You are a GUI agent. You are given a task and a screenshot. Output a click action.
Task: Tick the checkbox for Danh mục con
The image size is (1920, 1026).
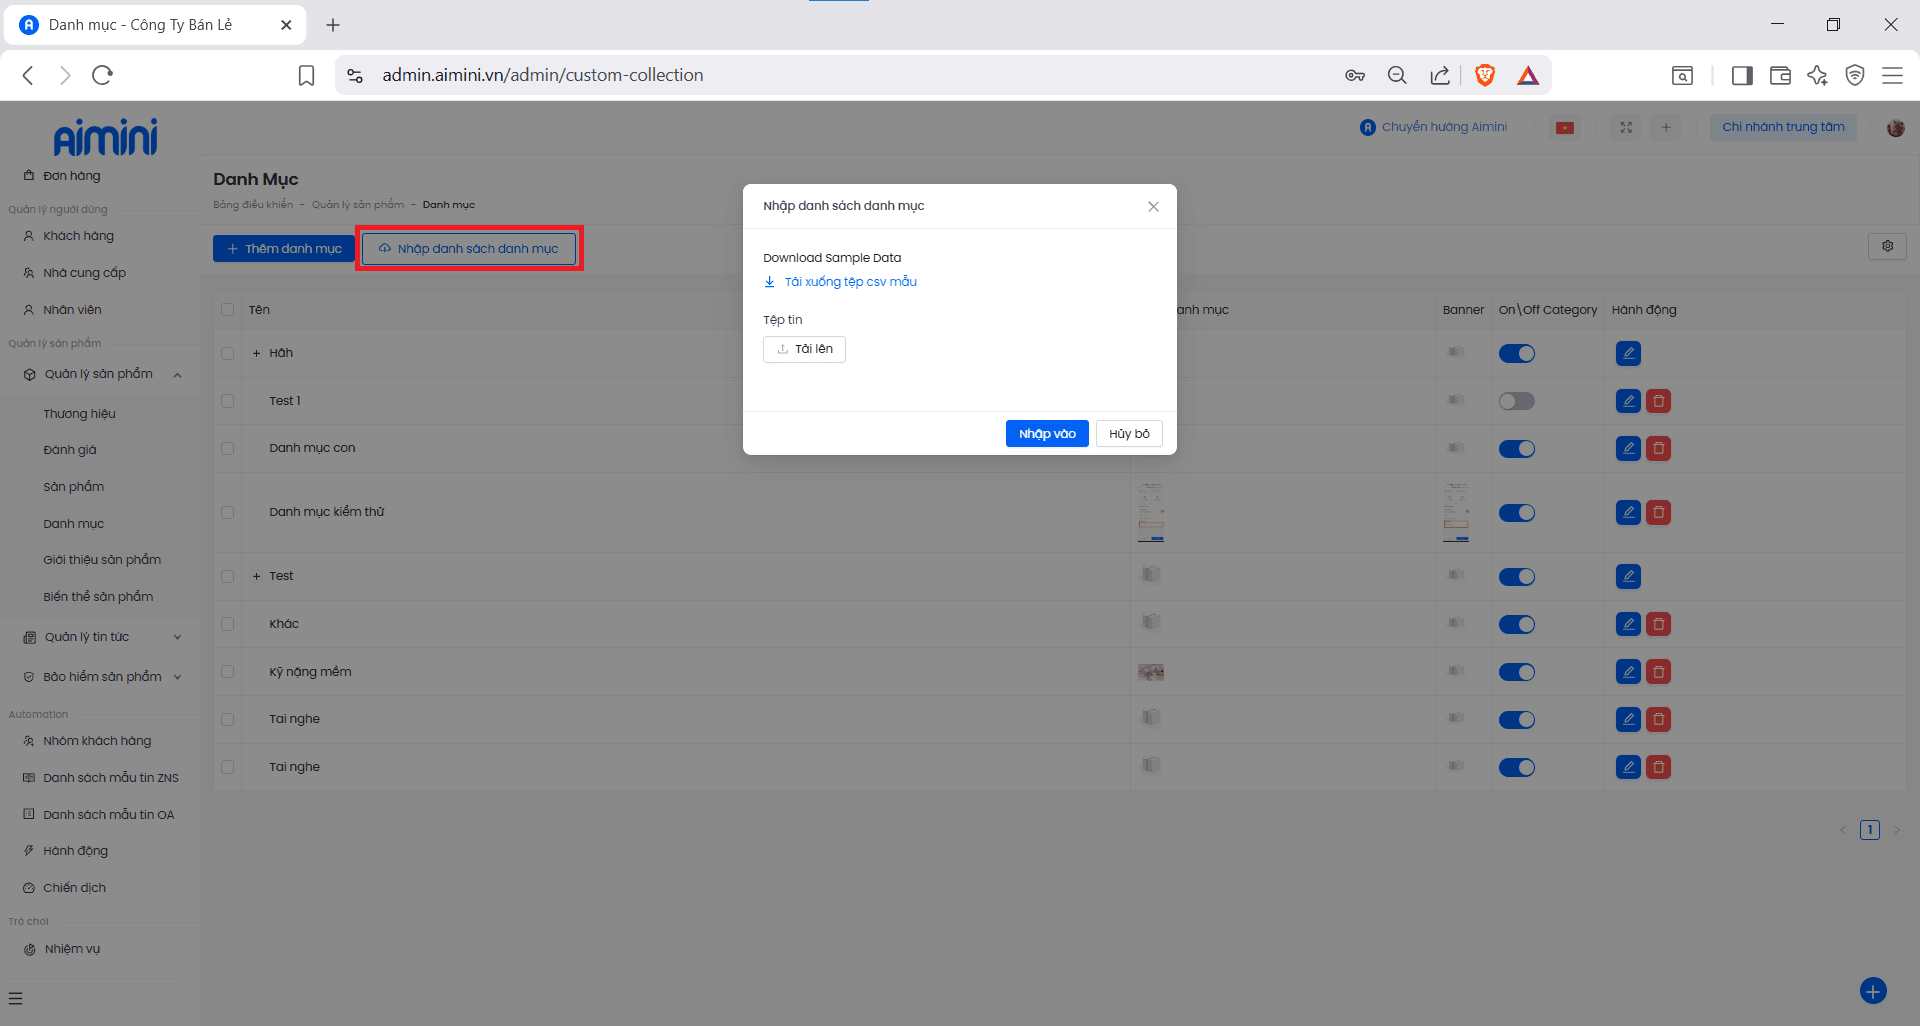pos(227,448)
